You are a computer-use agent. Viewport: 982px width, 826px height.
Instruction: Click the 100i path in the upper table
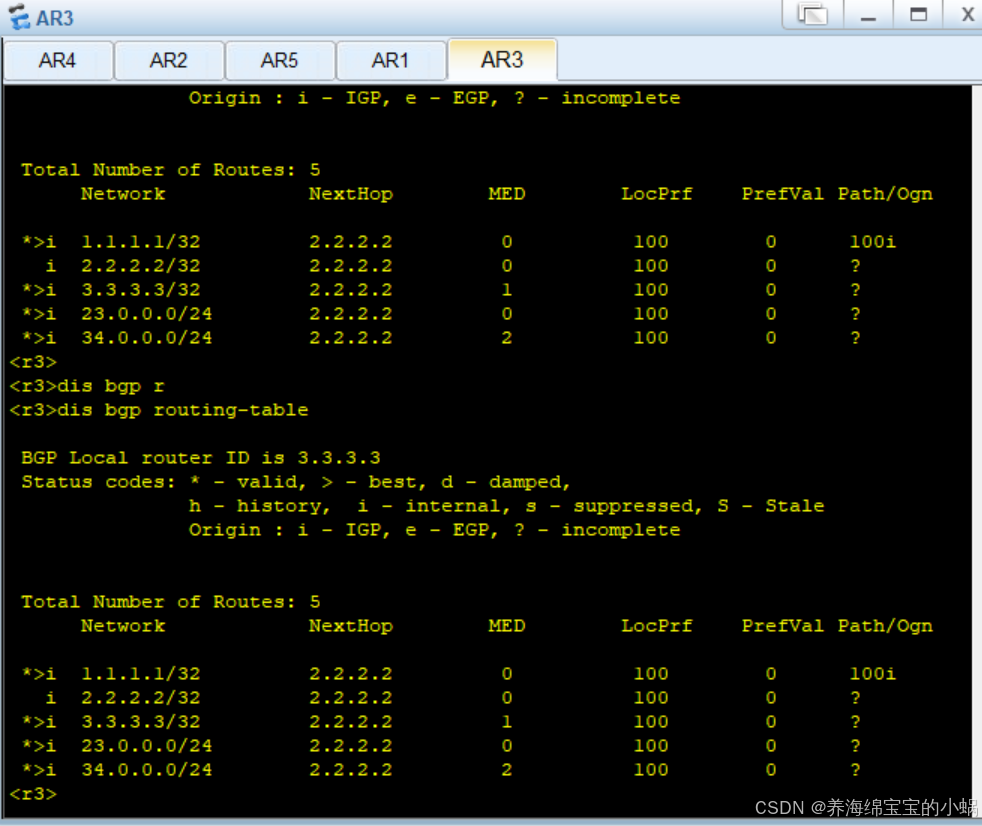[x=872, y=242]
